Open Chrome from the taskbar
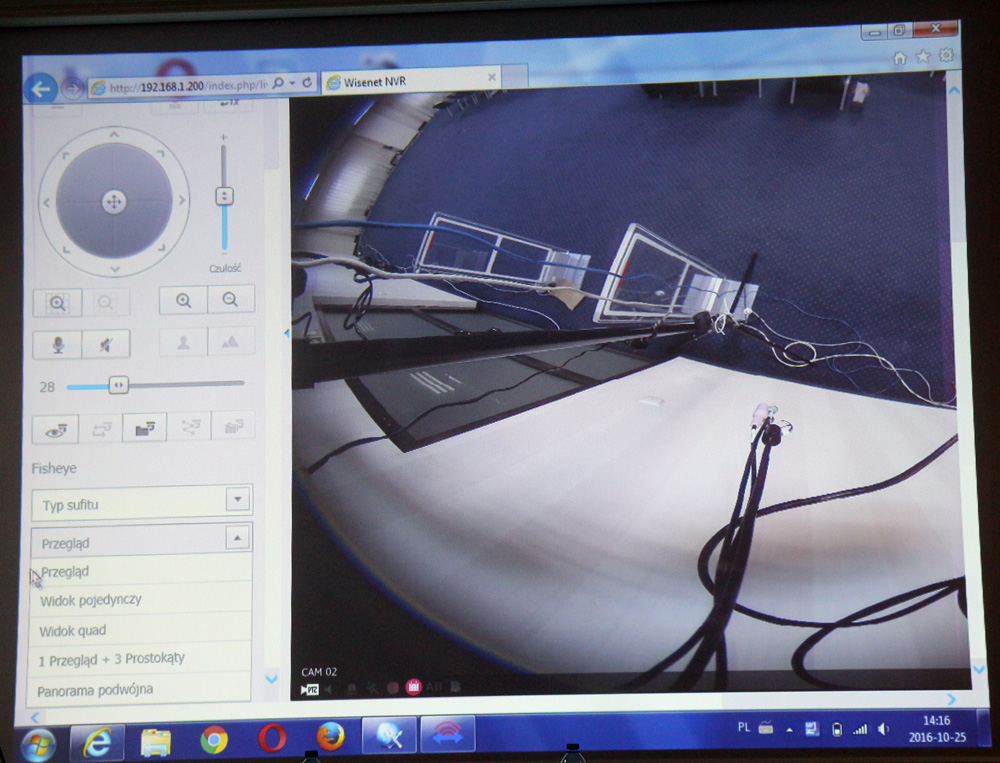The height and width of the screenshot is (763, 1000). tap(214, 740)
